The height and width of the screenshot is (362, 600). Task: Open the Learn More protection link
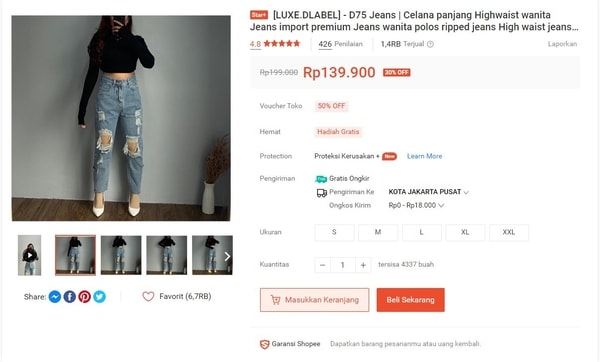[424, 156]
